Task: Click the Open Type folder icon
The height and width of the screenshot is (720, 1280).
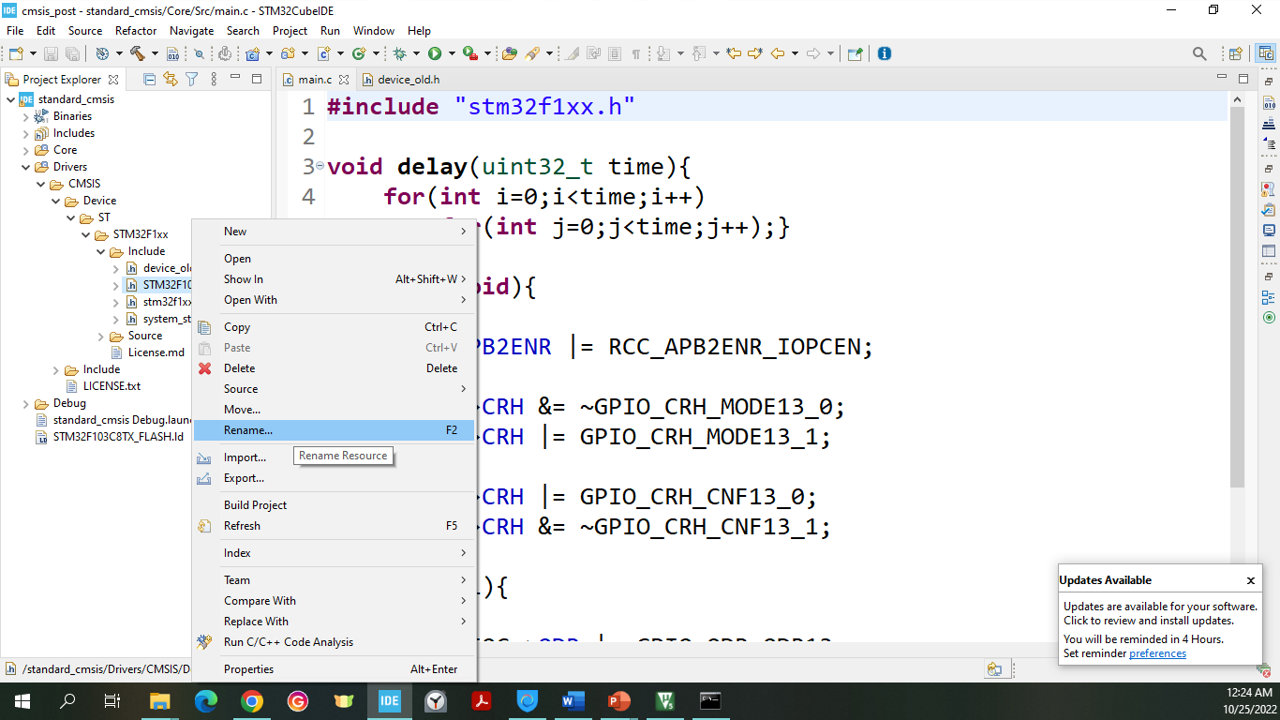Action: coord(510,54)
